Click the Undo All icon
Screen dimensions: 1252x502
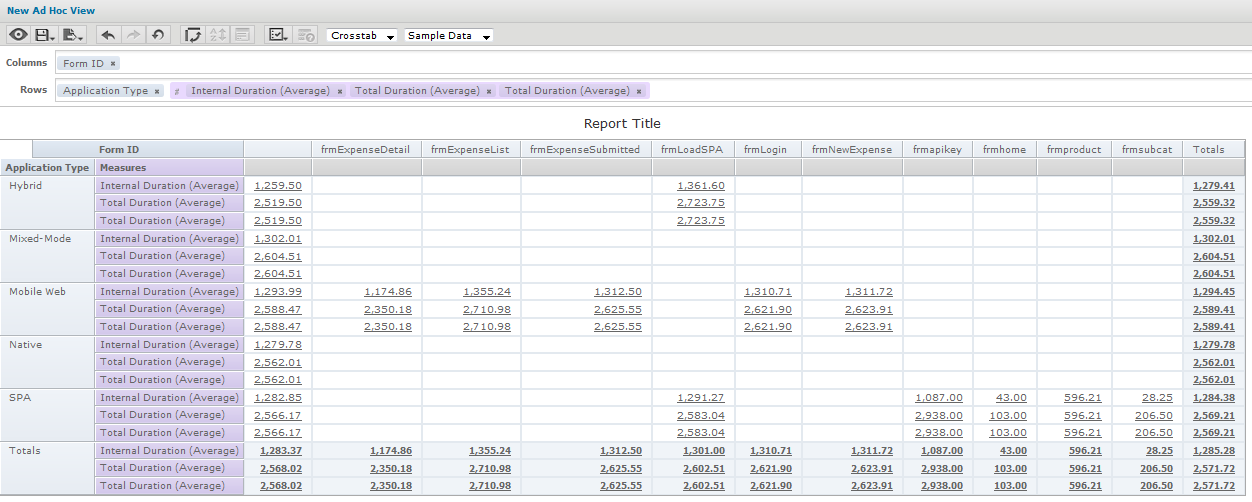click(158, 35)
